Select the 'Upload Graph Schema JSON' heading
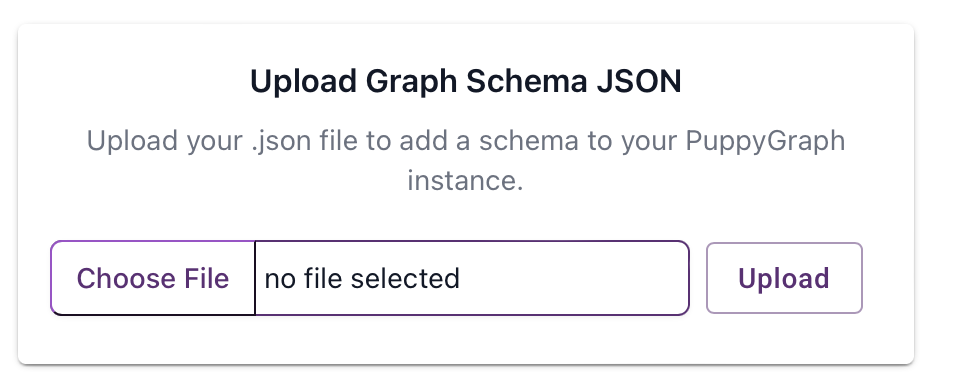 [x=465, y=81]
